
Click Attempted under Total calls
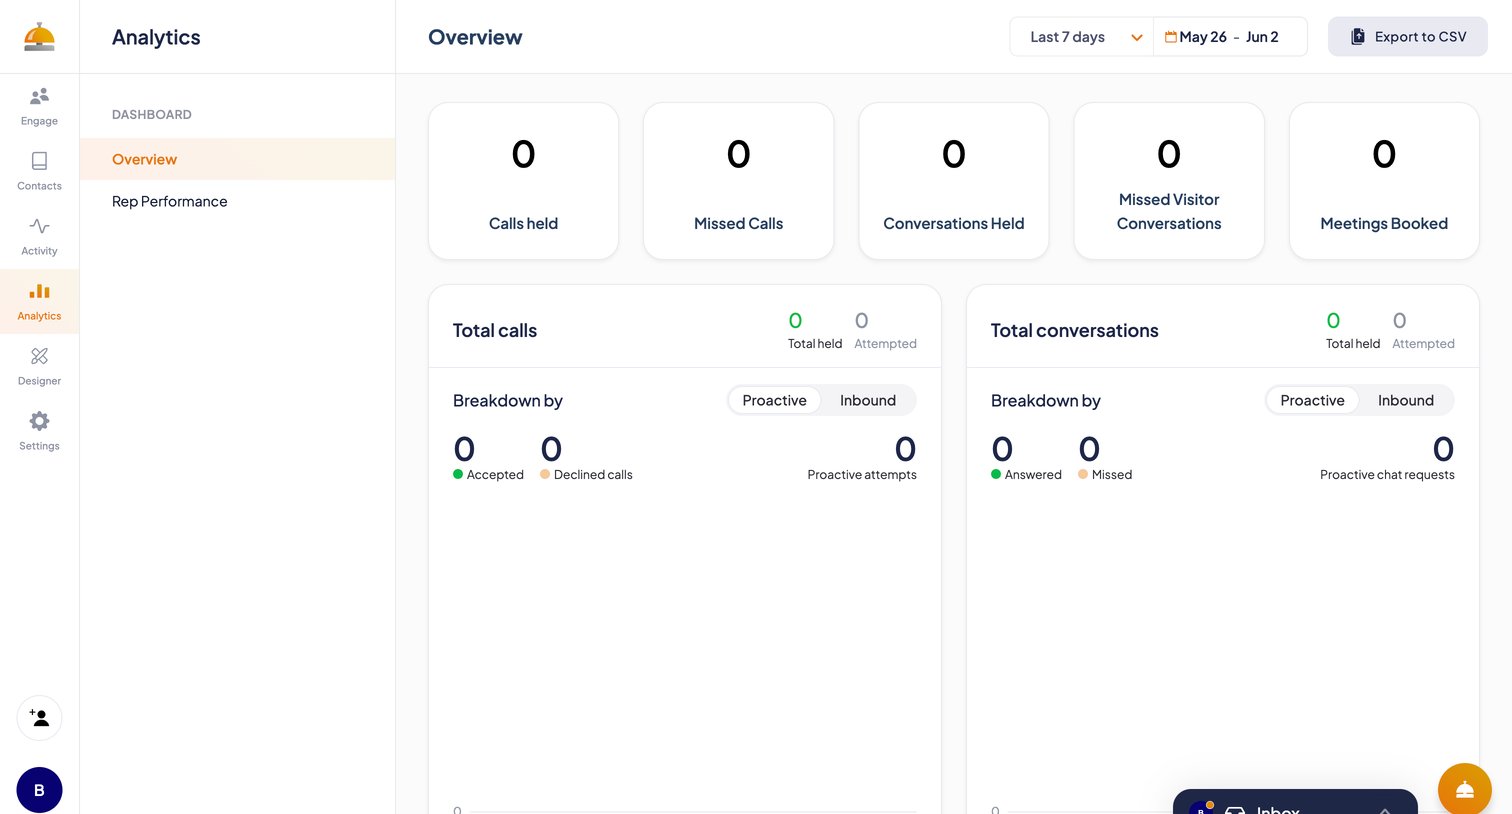point(885,331)
